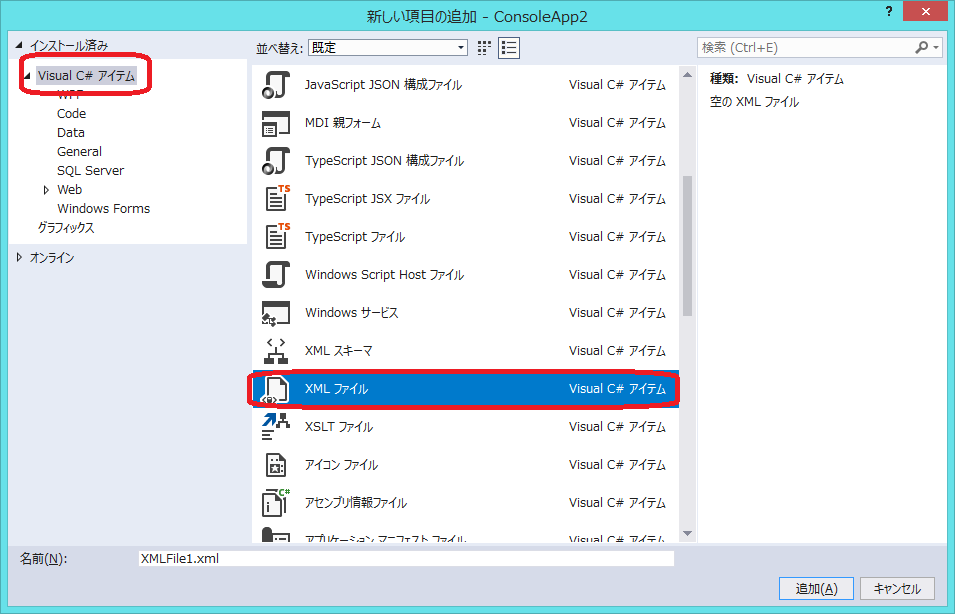Click the MDI 親フォーム label
The image size is (955, 614).
pyautogui.click(x=343, y=123)
